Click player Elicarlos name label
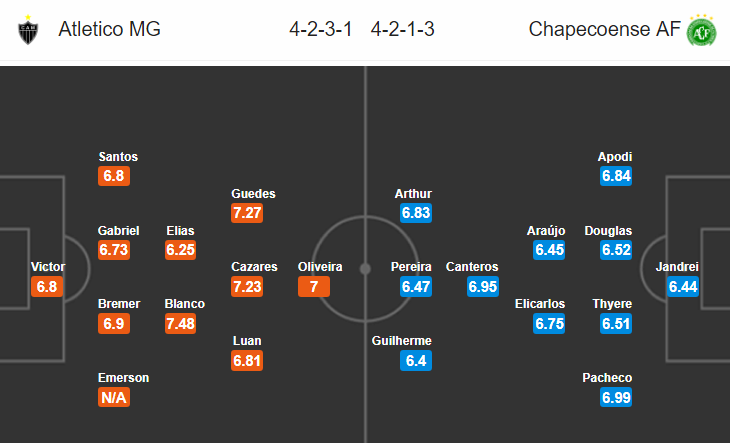 (540, 304)
